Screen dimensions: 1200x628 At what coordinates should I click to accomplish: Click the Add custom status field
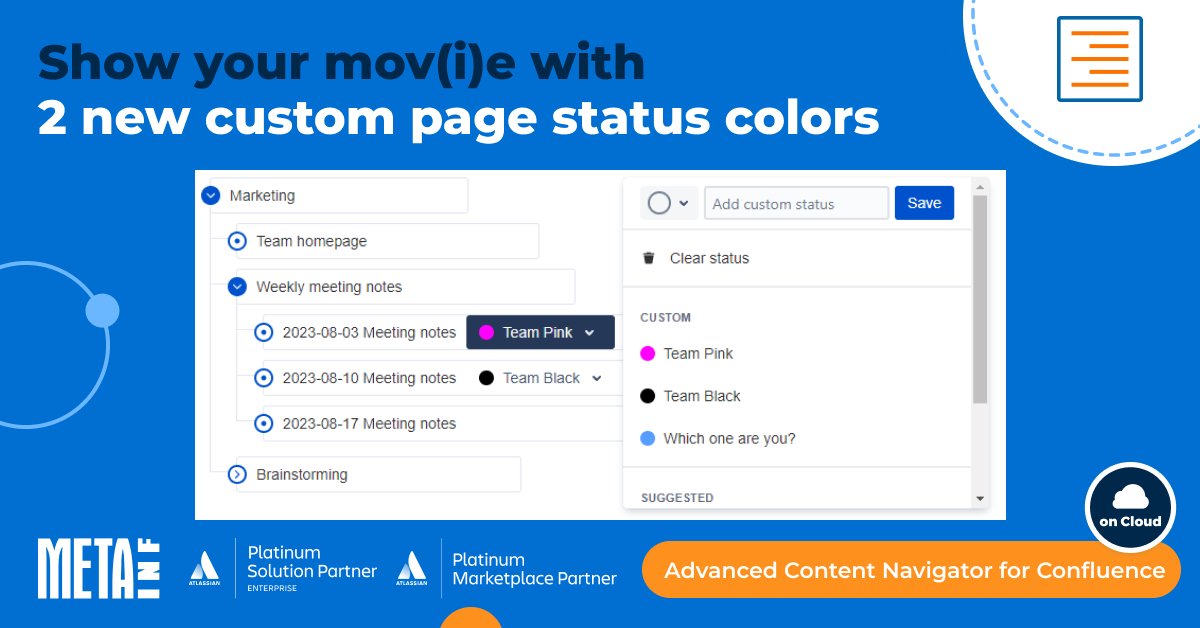pyautogui.click(x=796, y=203)
